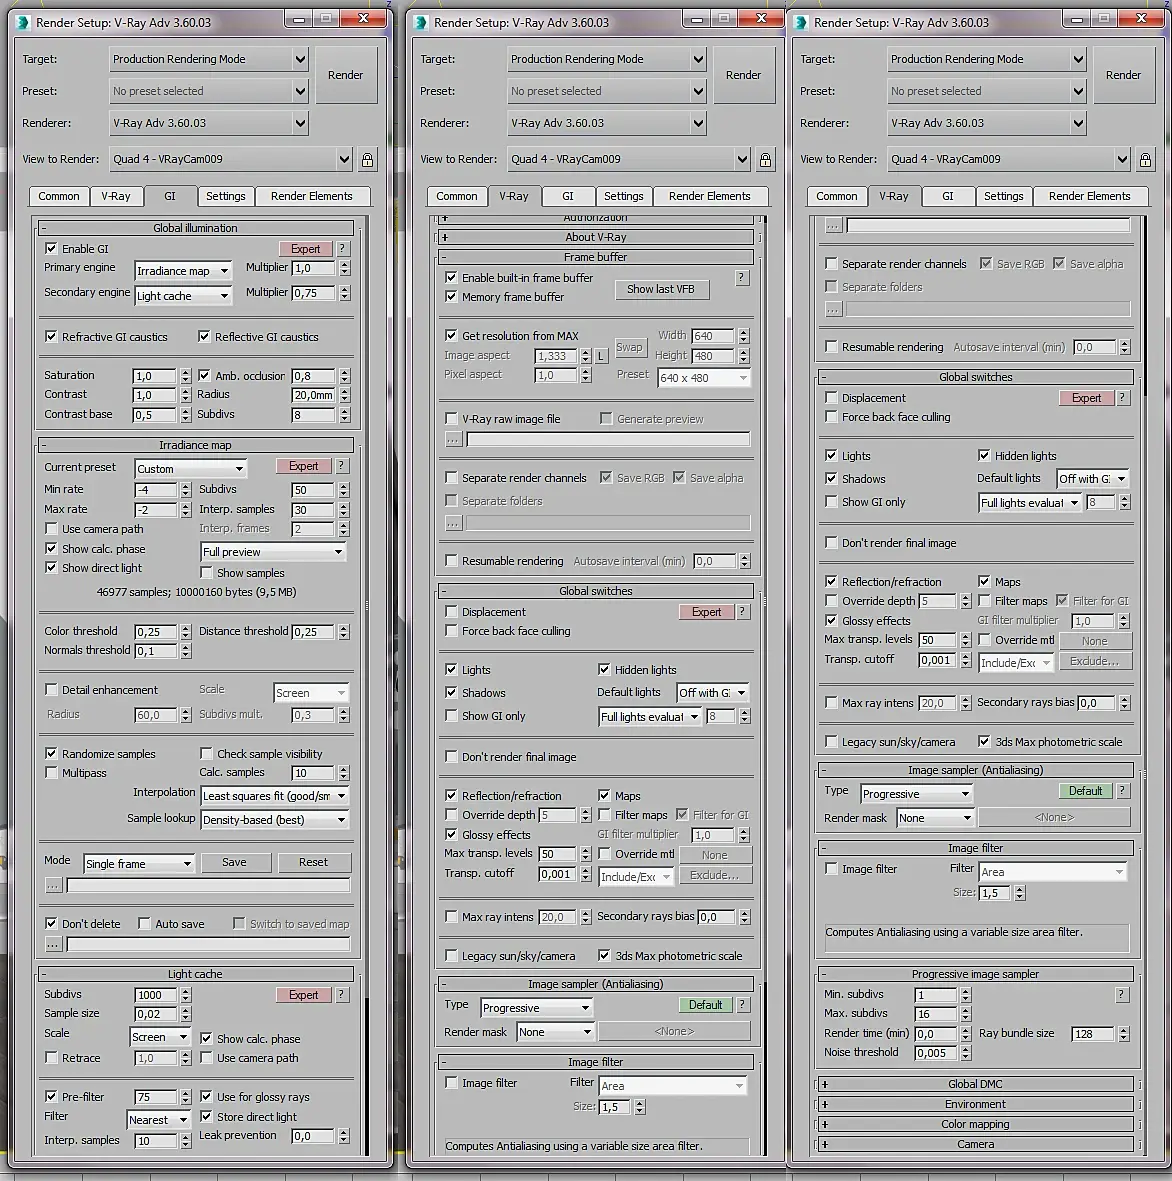Screen dimensions: 1172x1181
Task: Toggle Pre-filter checkbox in Light cache
Action: (x=51, y=1097)
